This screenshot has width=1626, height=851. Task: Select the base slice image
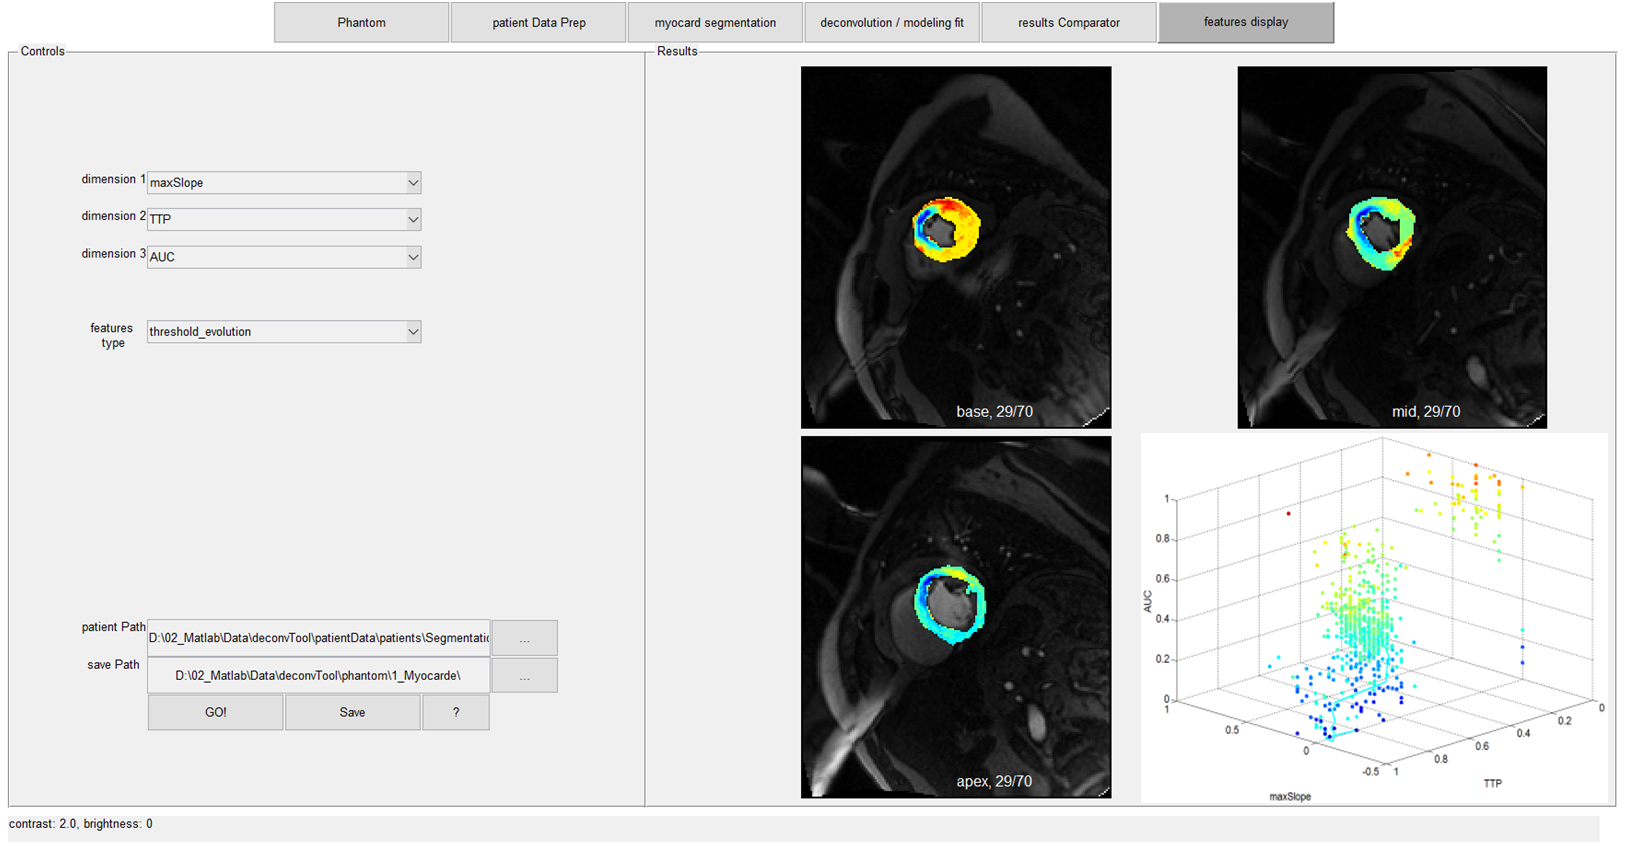pyautogui.click(x=955, y=247)
